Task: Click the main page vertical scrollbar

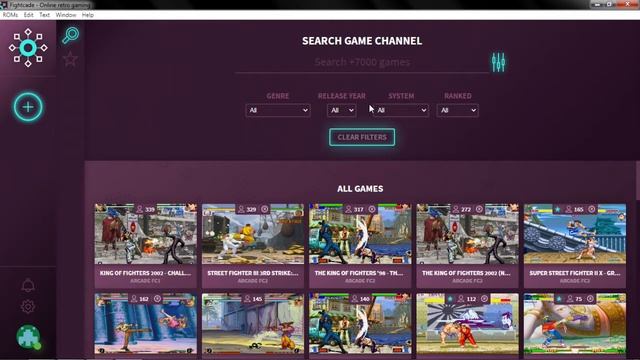Action: tap(637, 180)
